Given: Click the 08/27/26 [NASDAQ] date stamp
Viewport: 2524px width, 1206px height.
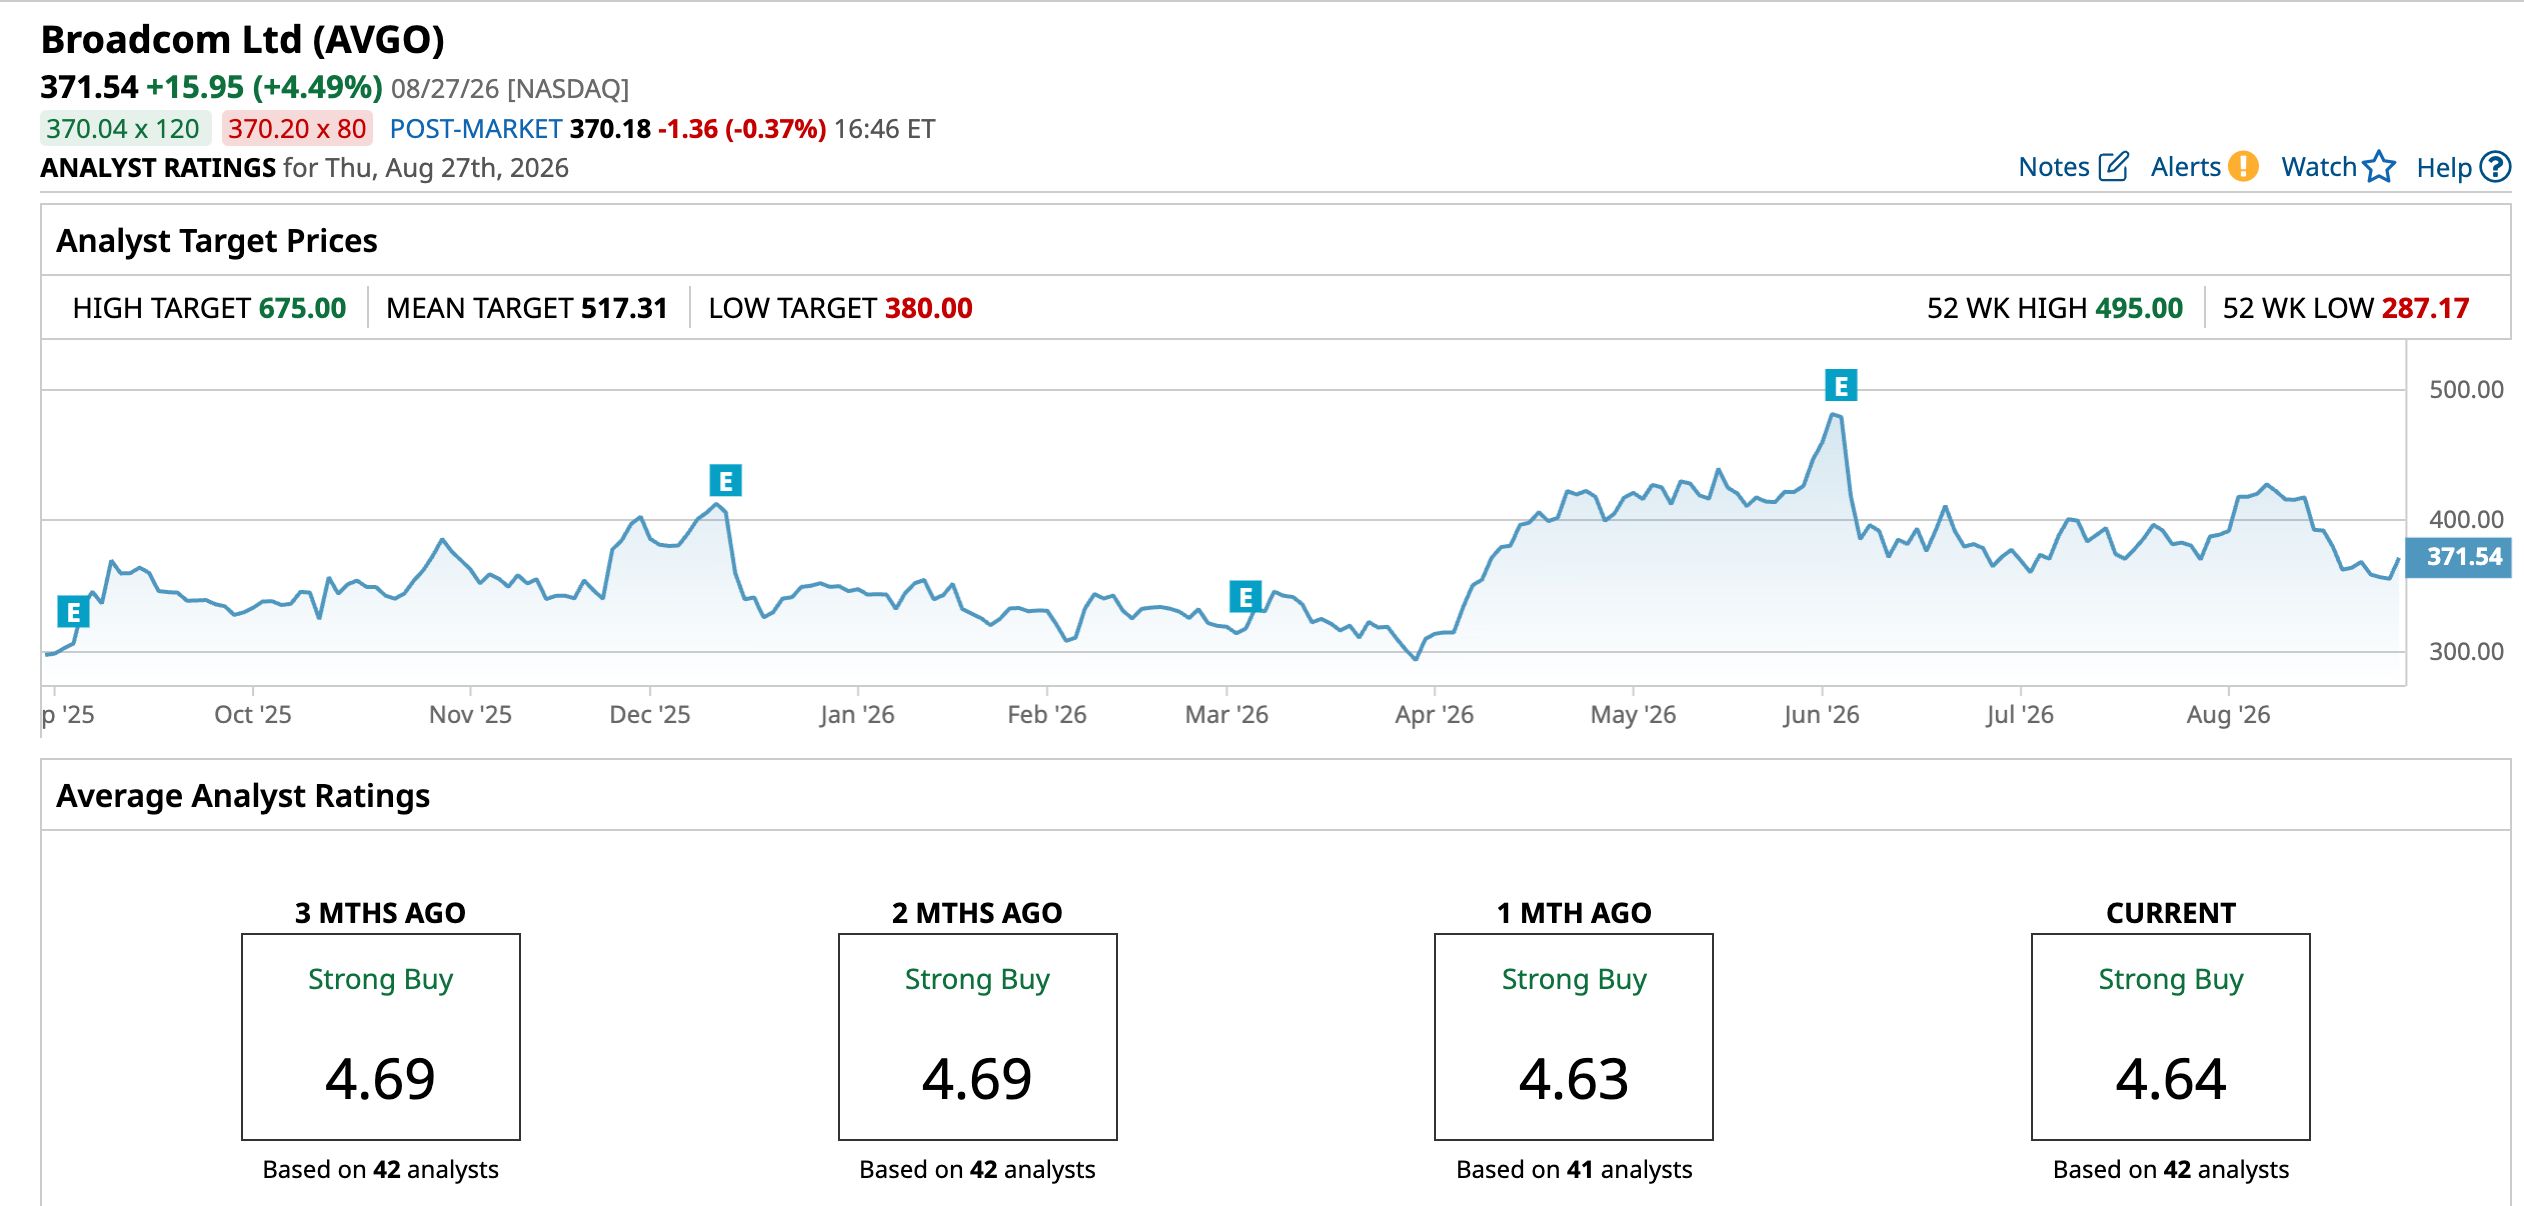Looking at the screenshot, I should click(x=510, y=89).
